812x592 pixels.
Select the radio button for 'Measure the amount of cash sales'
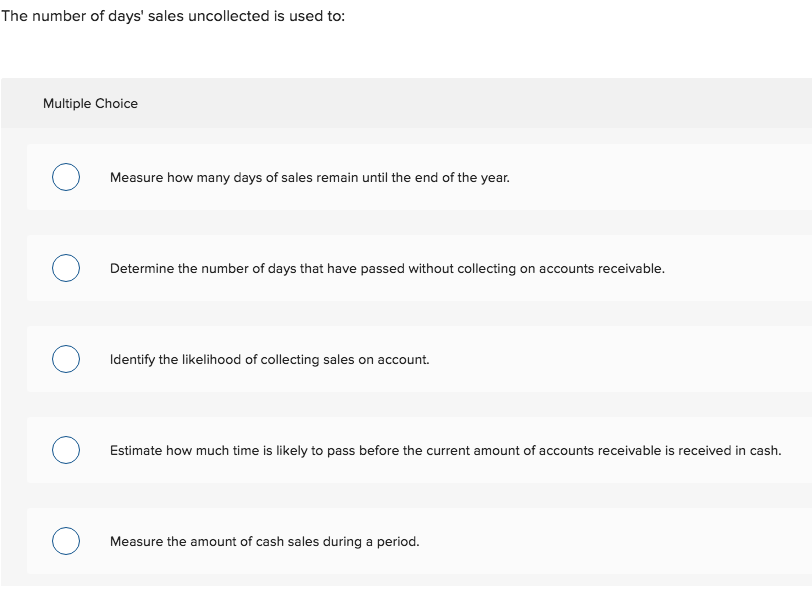click(x=65, y=541)
